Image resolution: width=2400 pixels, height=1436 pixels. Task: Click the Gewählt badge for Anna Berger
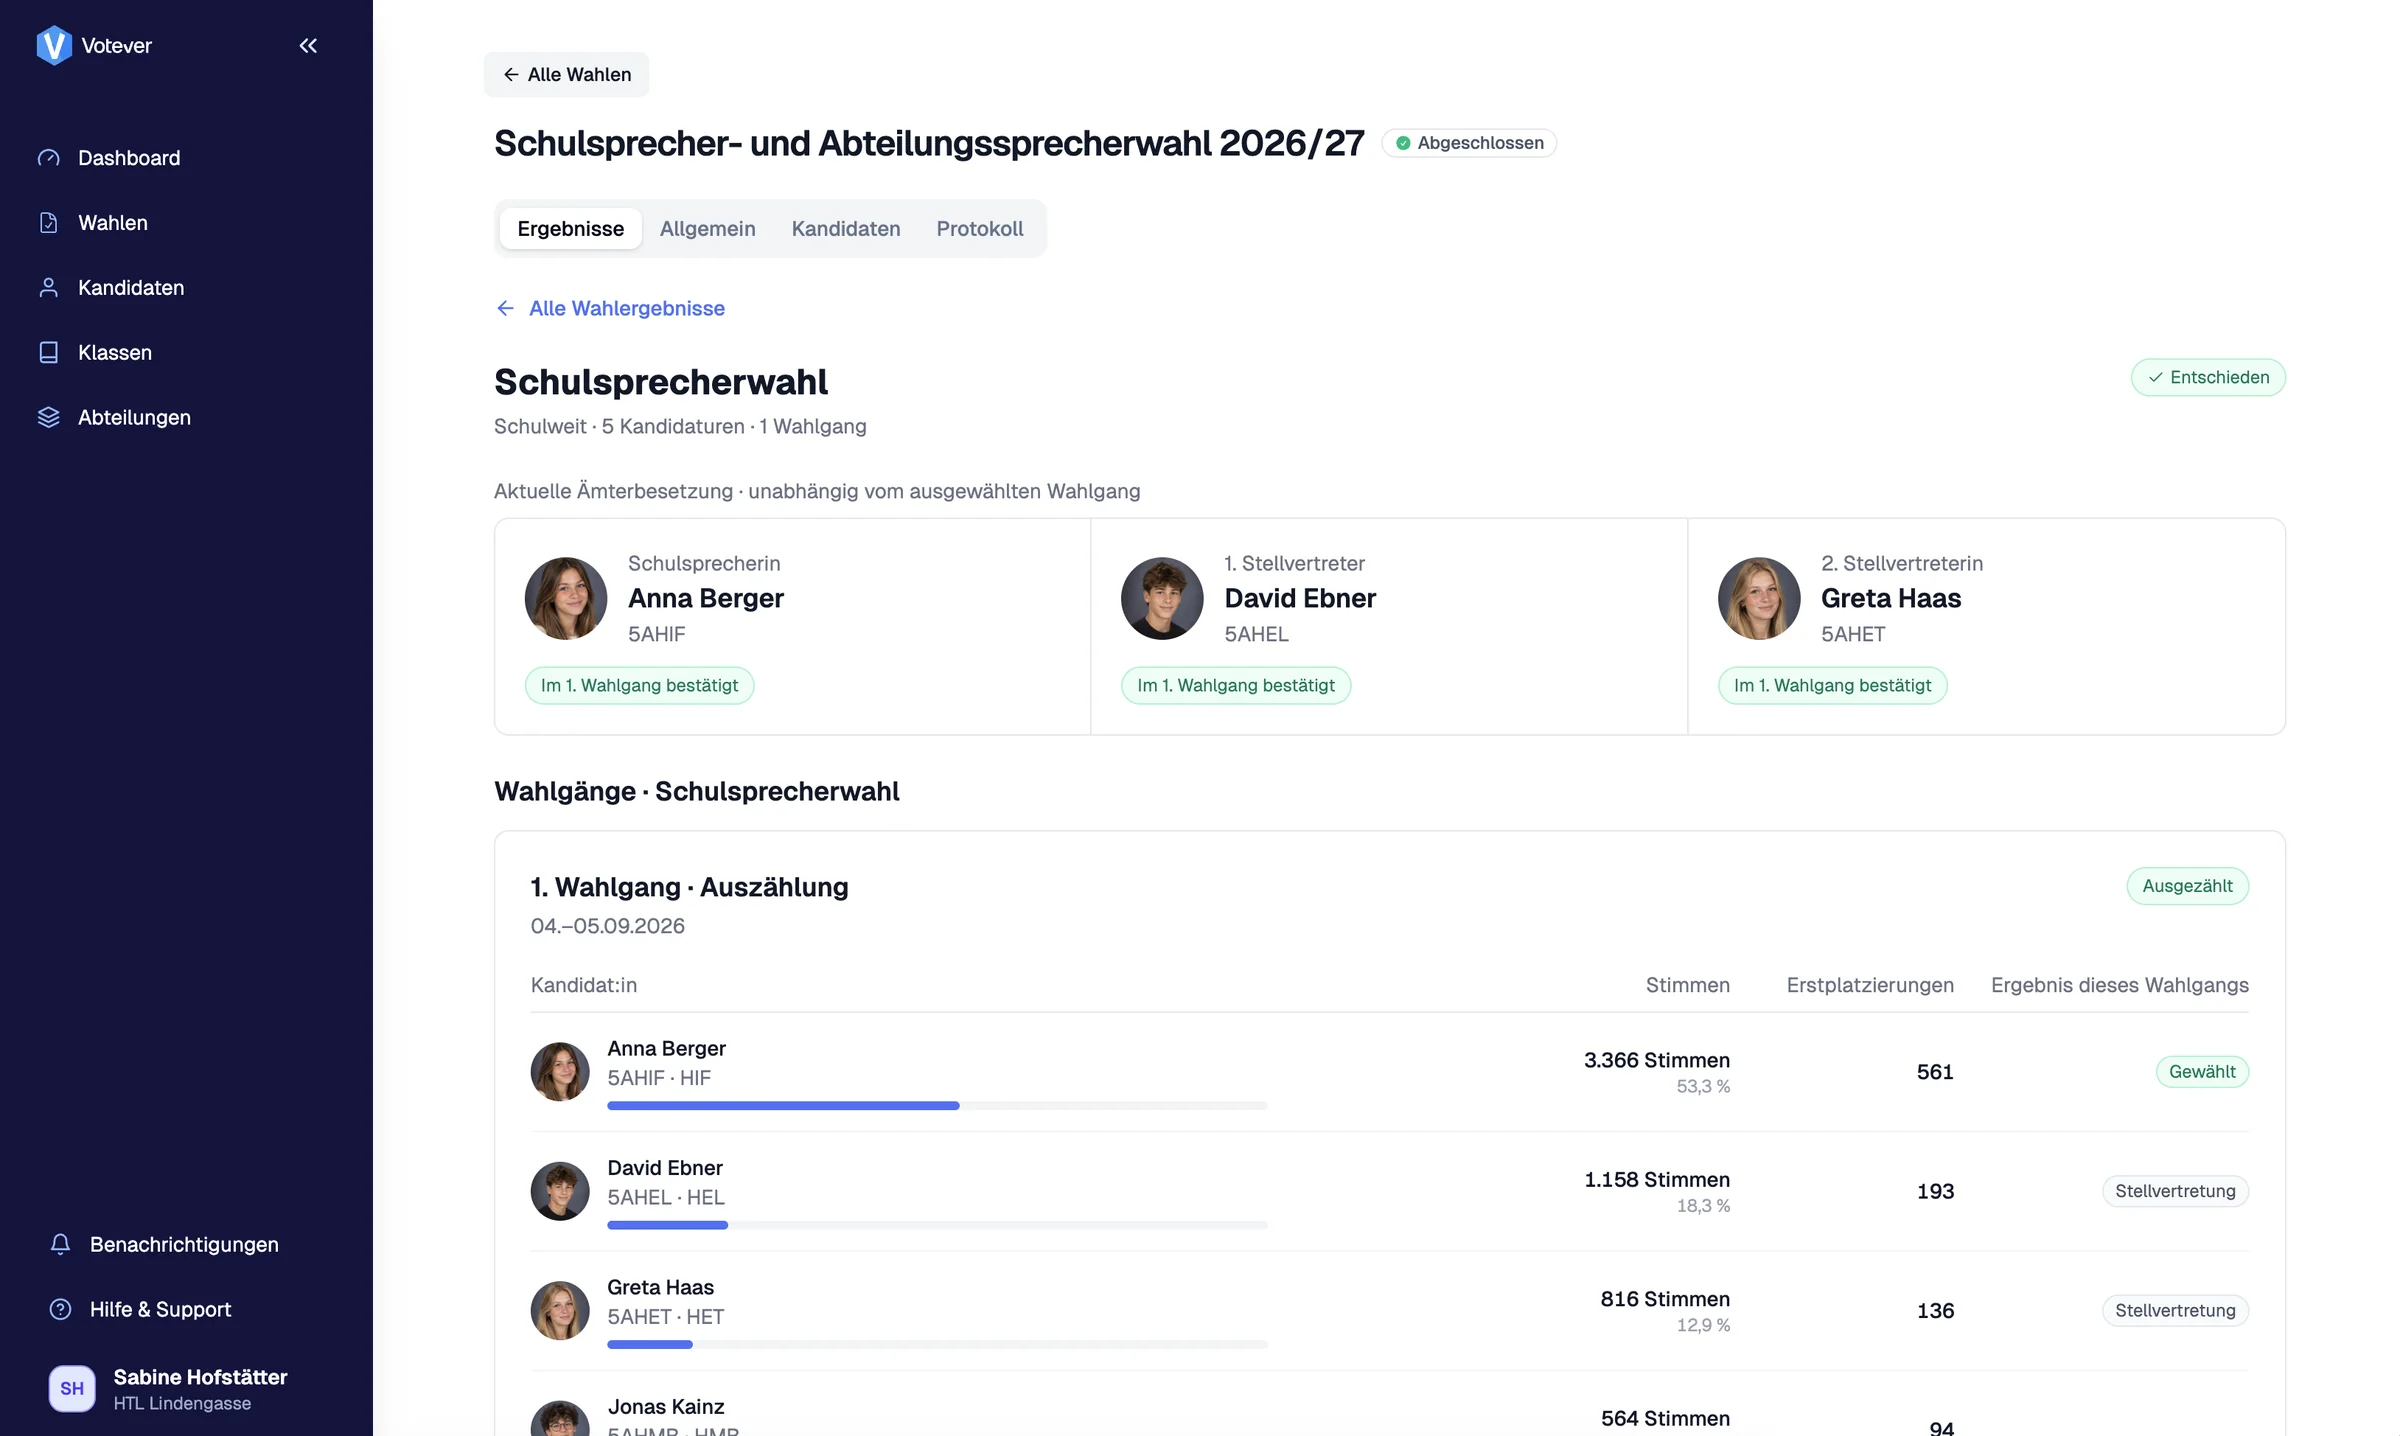[2202, 1072]
